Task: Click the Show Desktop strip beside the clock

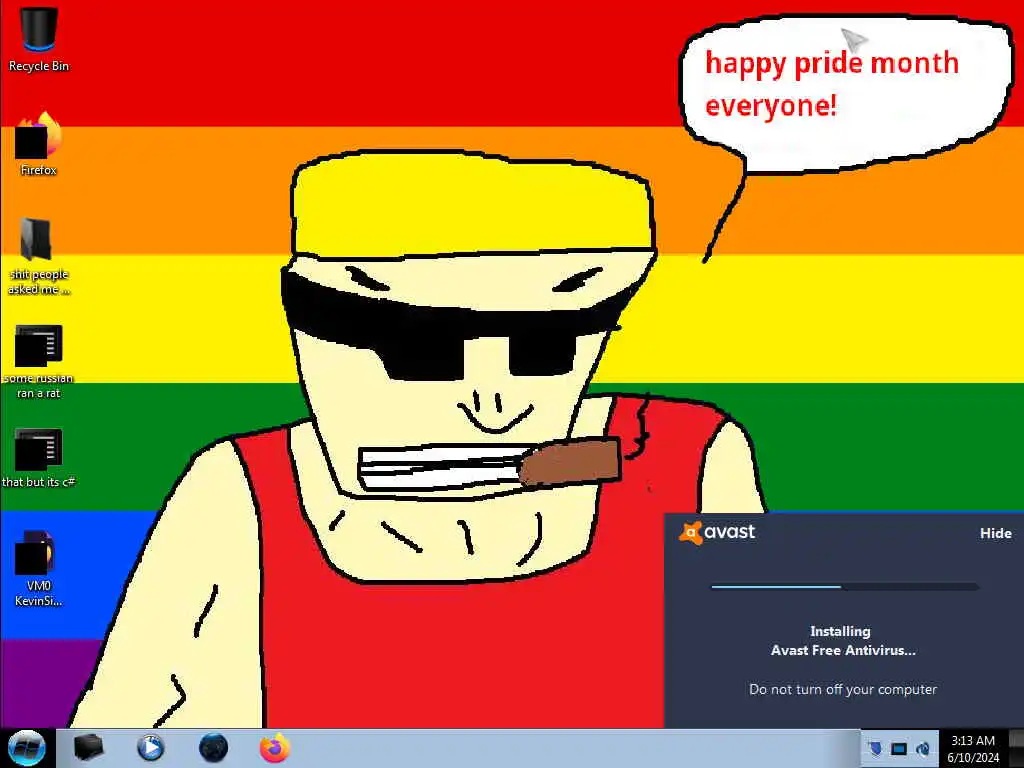Action: [x=1016, y=748]
